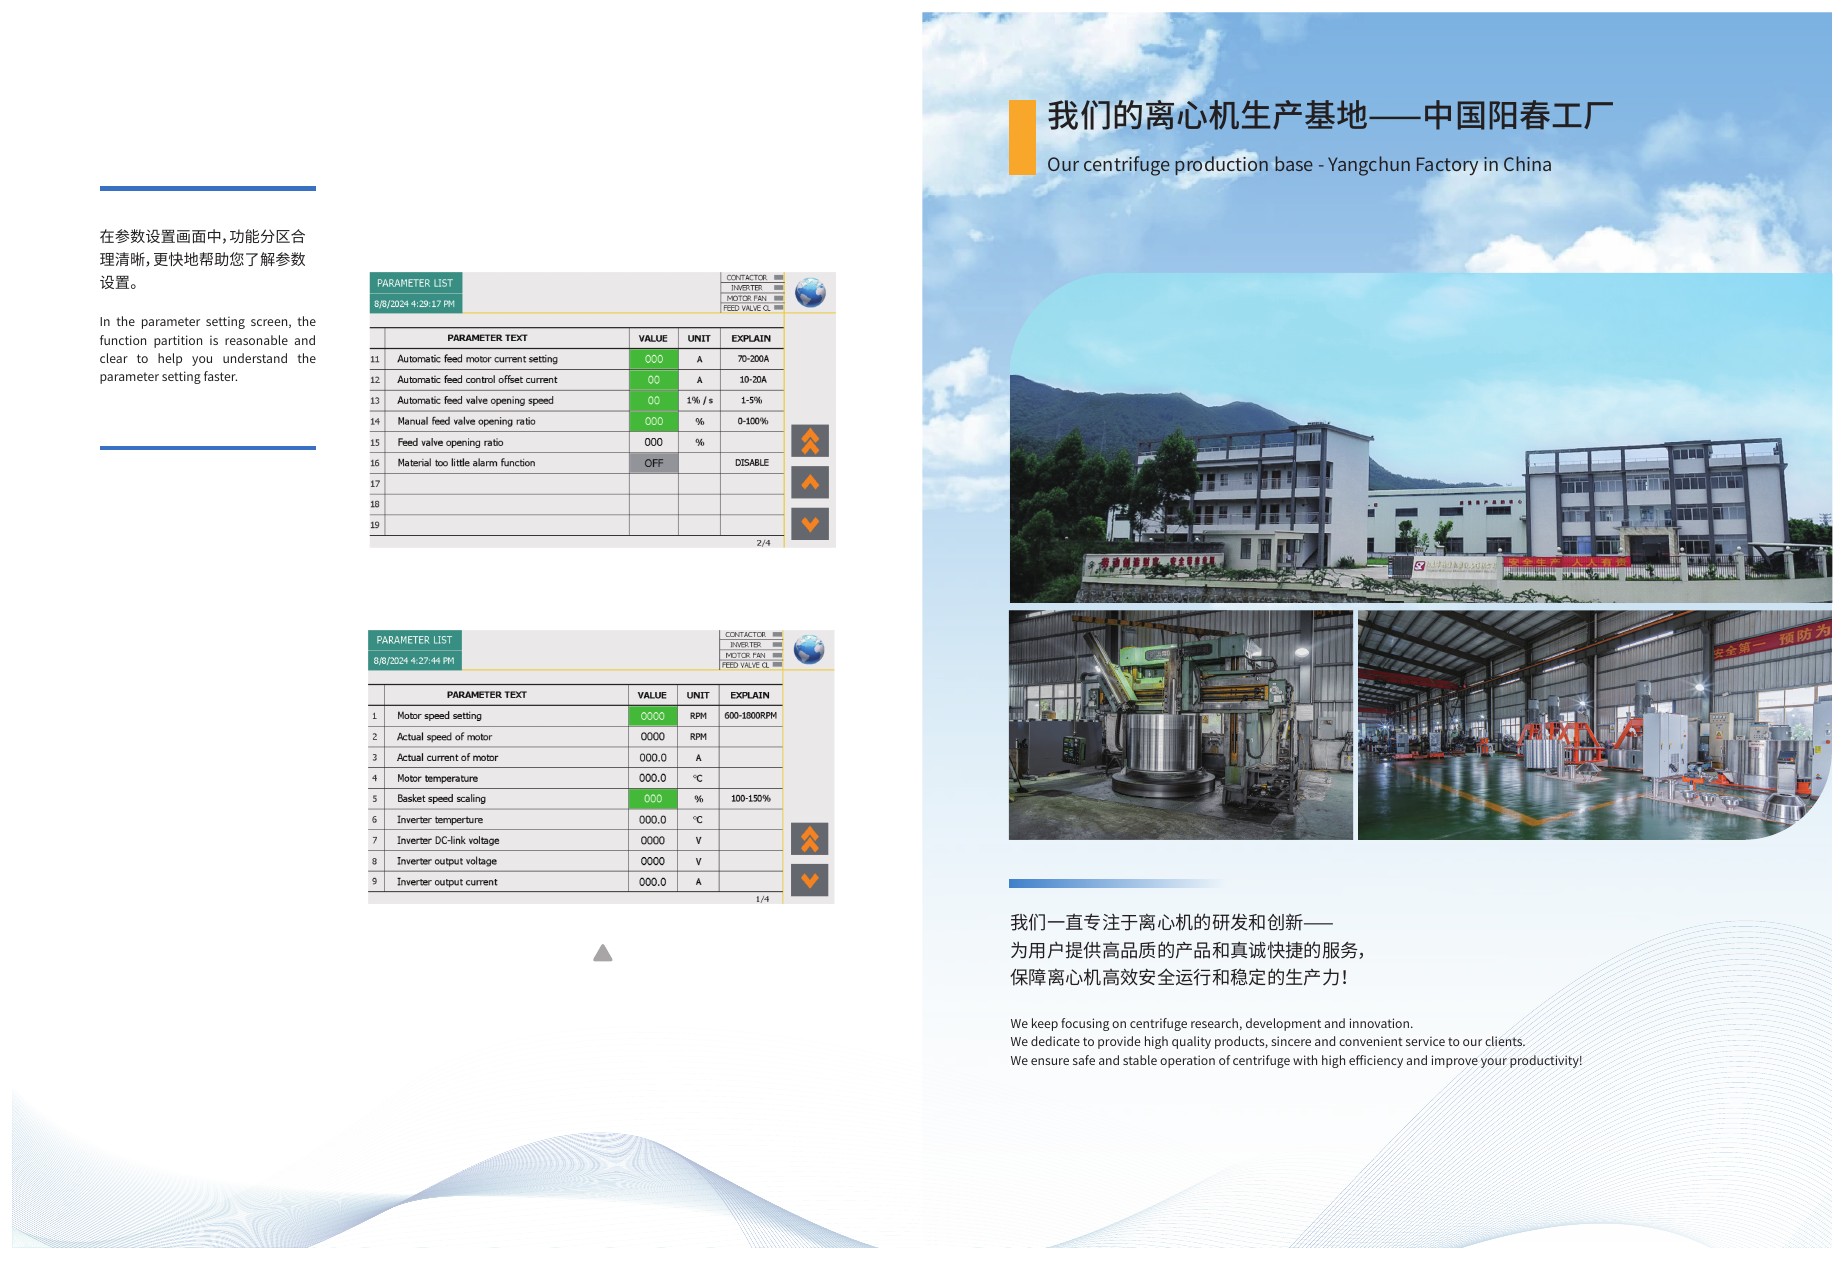Click the DISABLE explain cell
This screenshot has width=1845, height=1261.
pyautogui.click(x=752, y=463)
